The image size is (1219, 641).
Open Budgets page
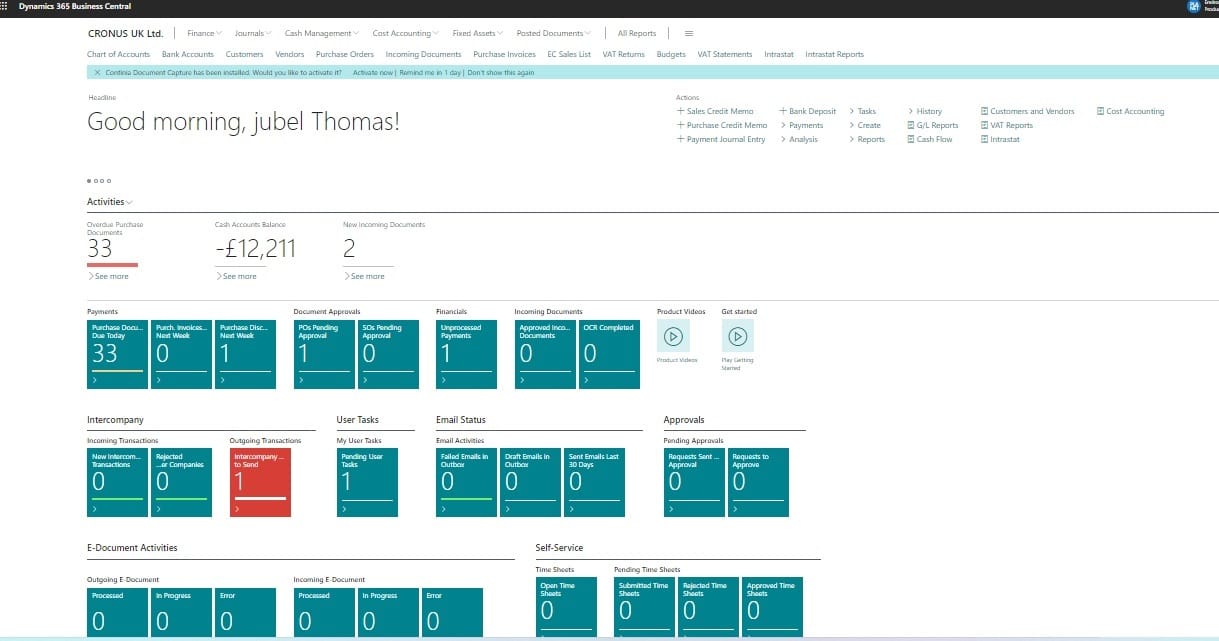(x=671, y=54)
